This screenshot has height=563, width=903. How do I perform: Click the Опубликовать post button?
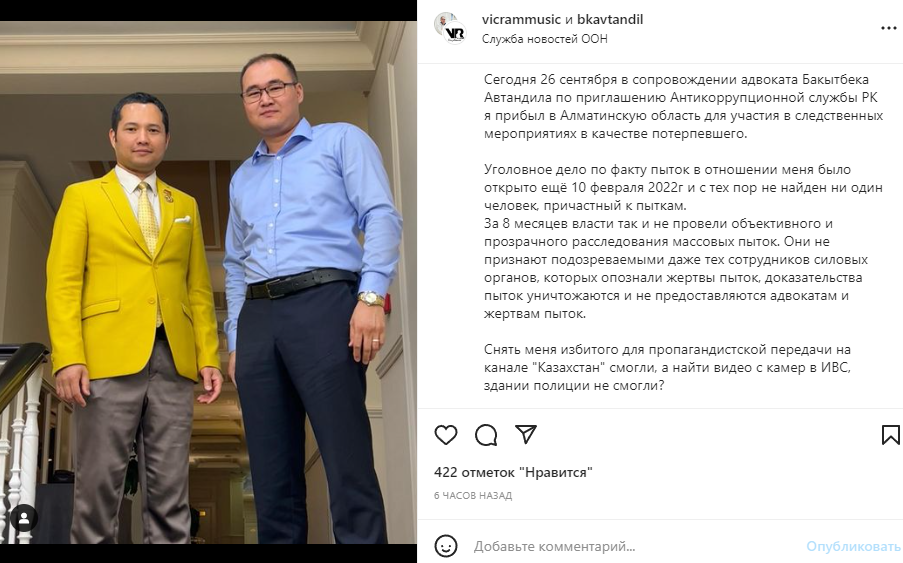853,546
